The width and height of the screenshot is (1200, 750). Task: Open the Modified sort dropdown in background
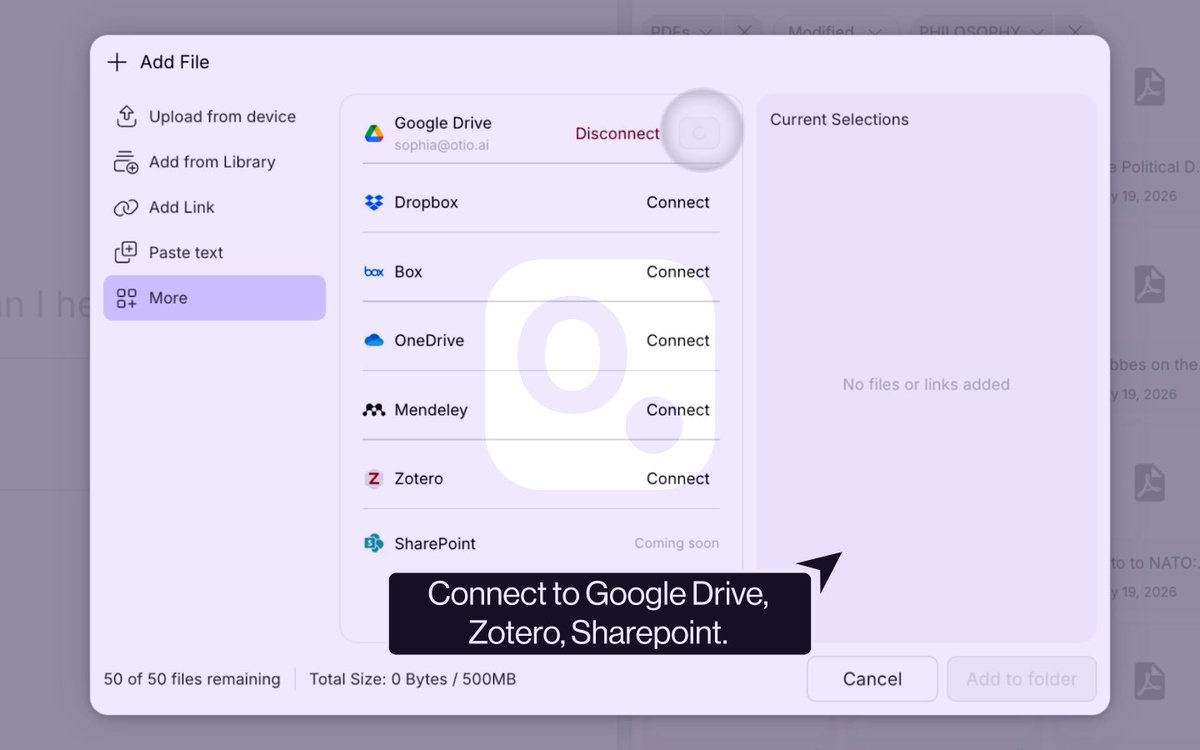click(834, 32)
